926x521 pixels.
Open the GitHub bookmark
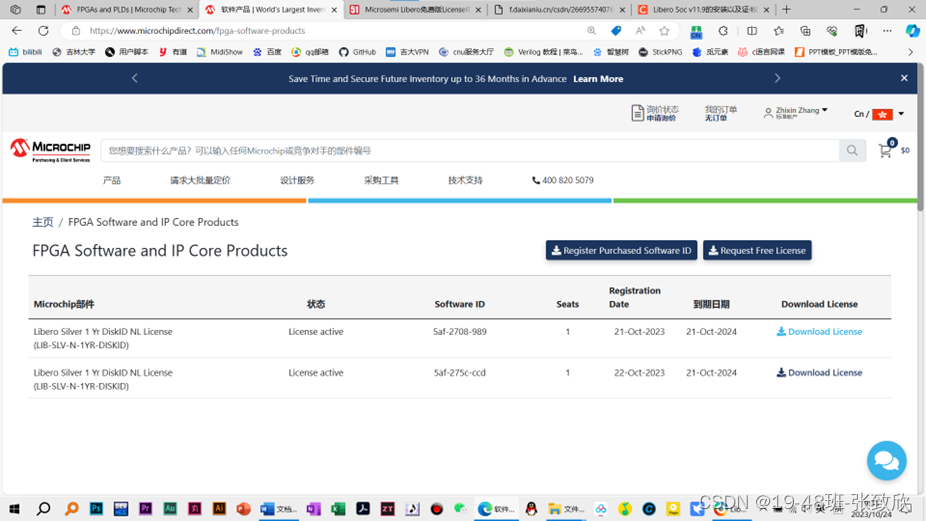[357, 52]
